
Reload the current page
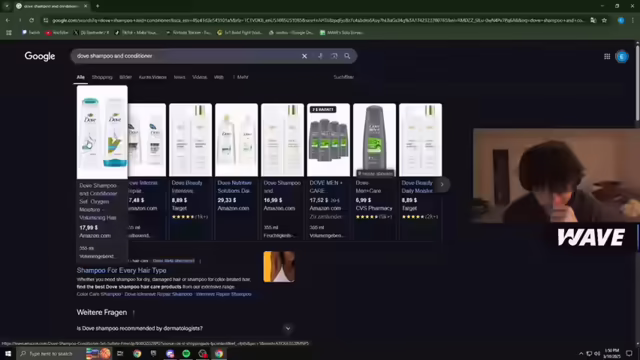(x=31, y=20)
